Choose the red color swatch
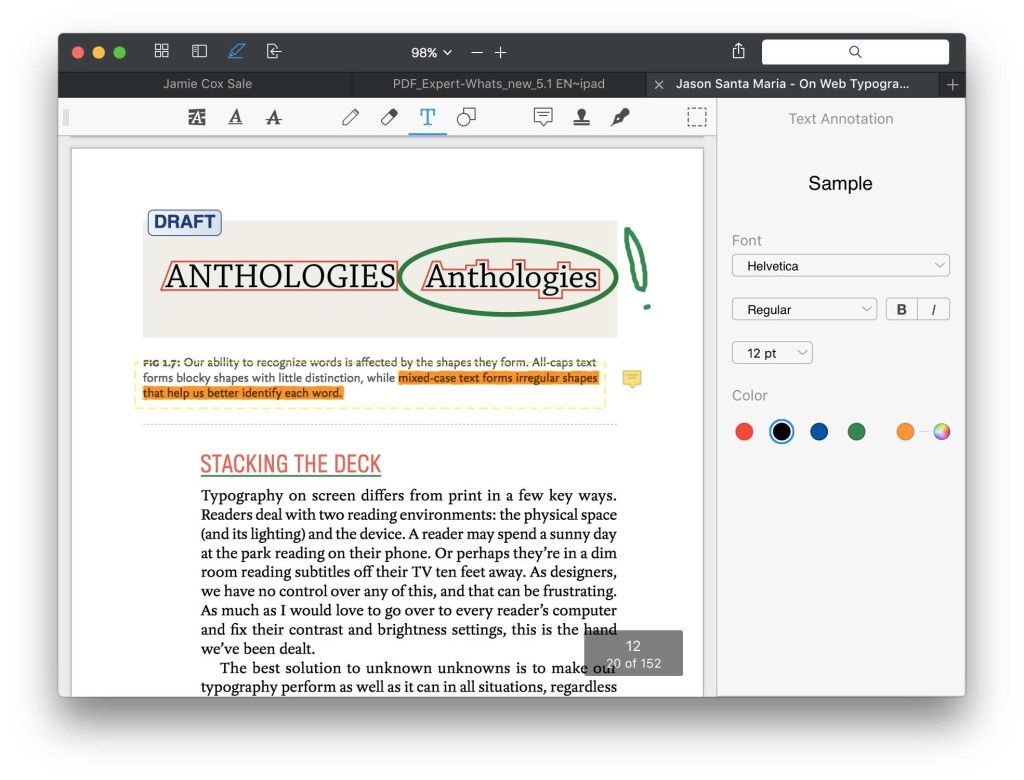 [x=744, y=432]
